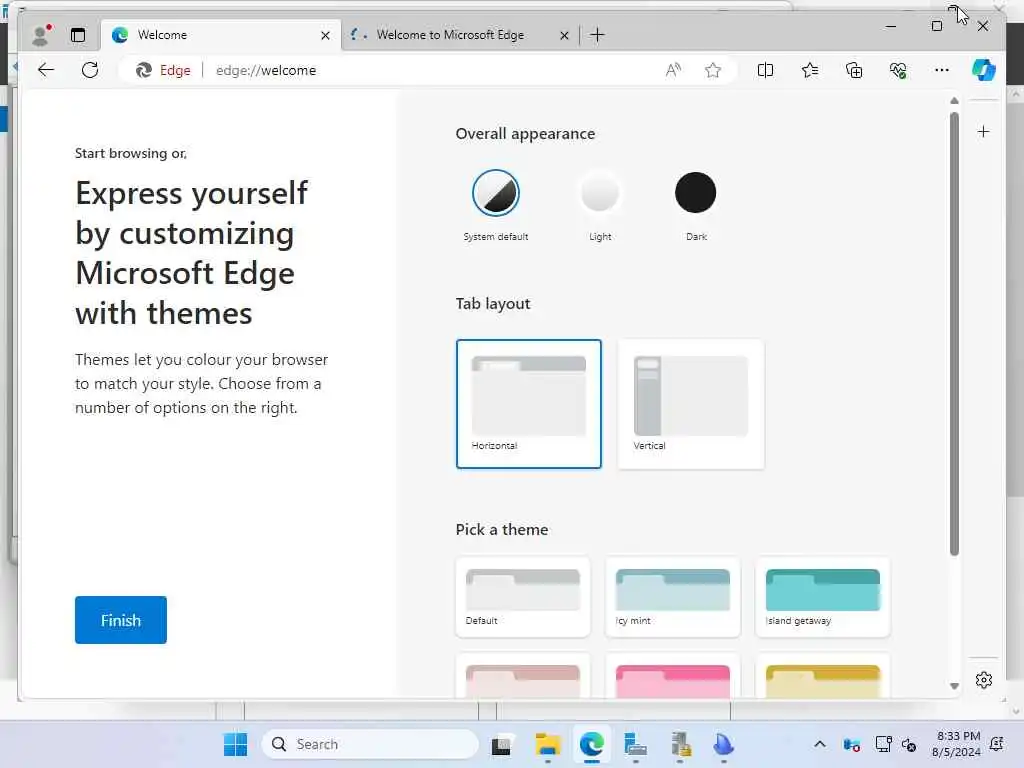Choose the Vertical tab layout
1024x768 pixels.
click(x=691, y=404)
